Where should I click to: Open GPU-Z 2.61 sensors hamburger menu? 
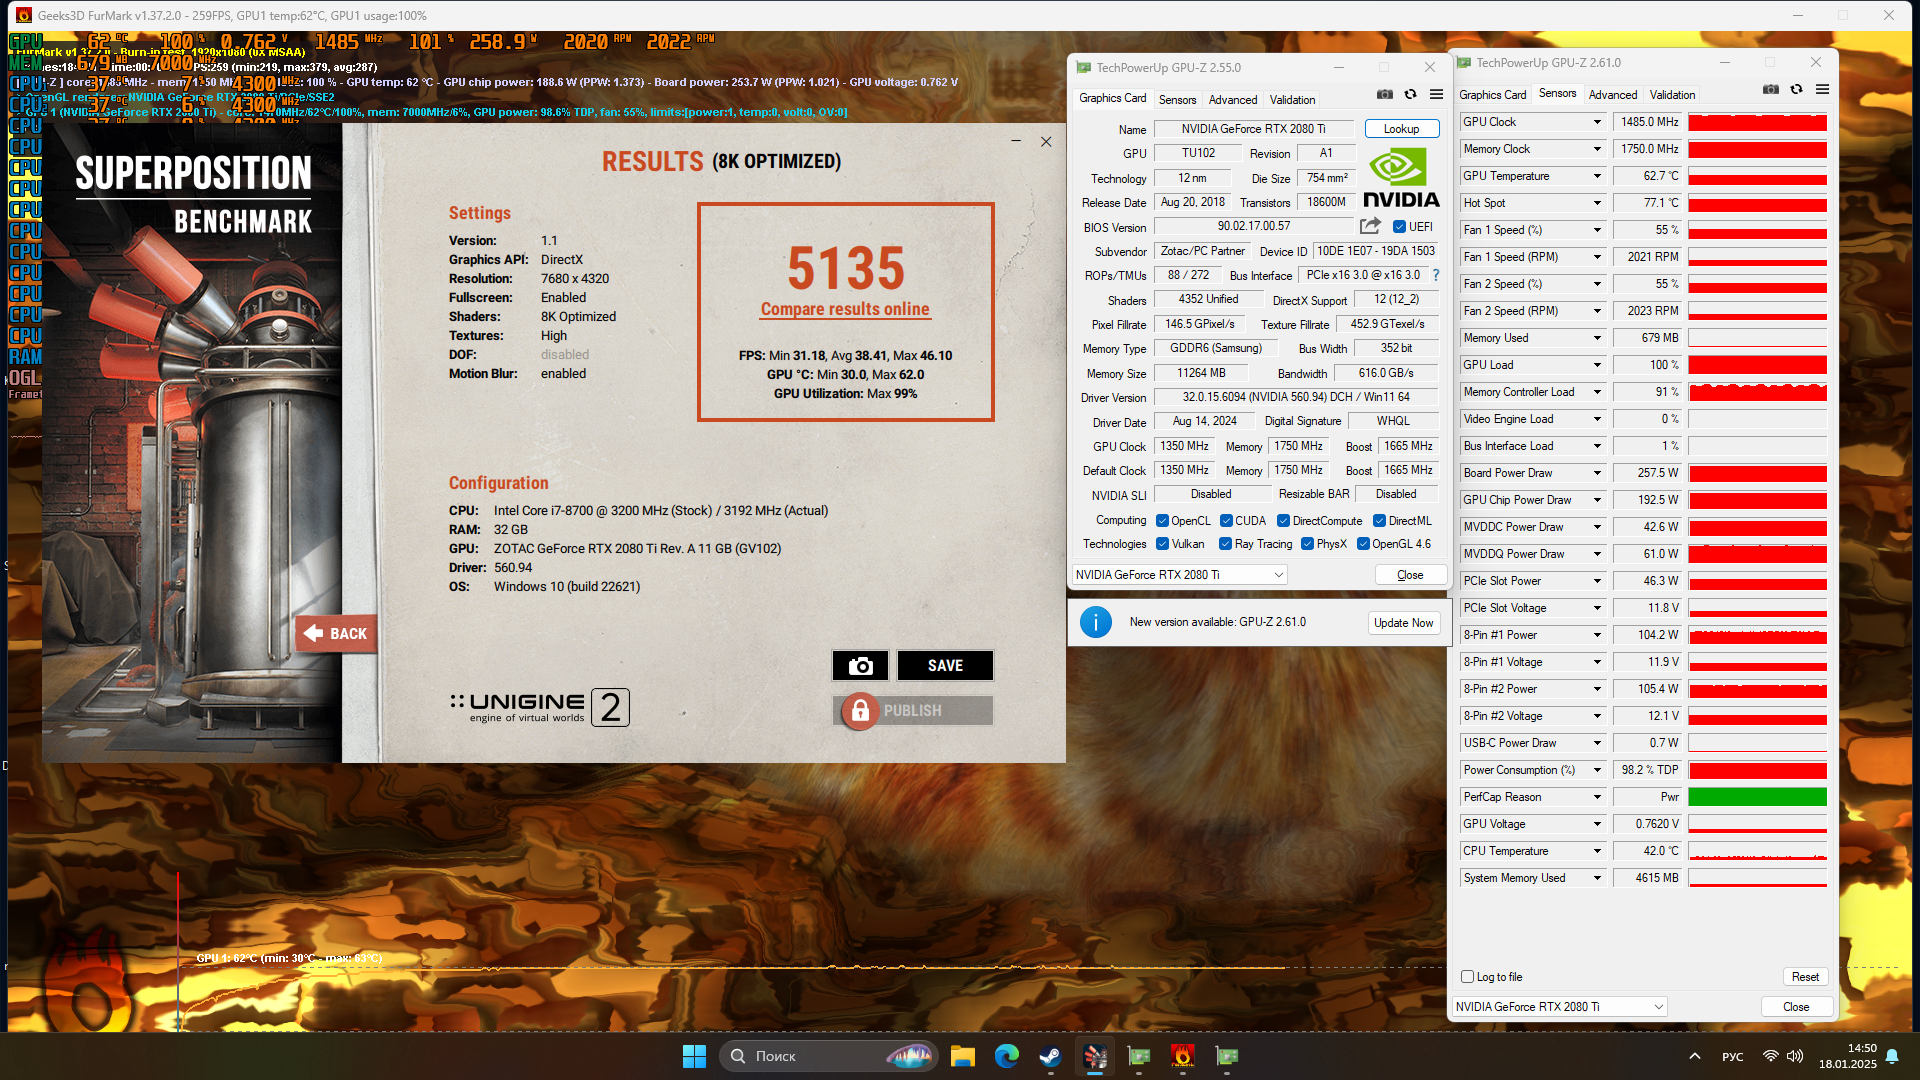1822,89
